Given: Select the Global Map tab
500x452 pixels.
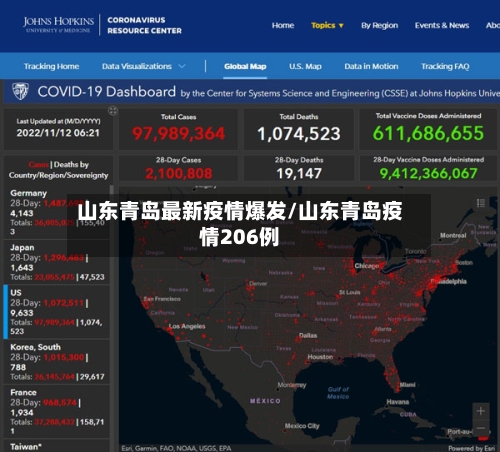Looking at the screenshot, I should point(245,66).
